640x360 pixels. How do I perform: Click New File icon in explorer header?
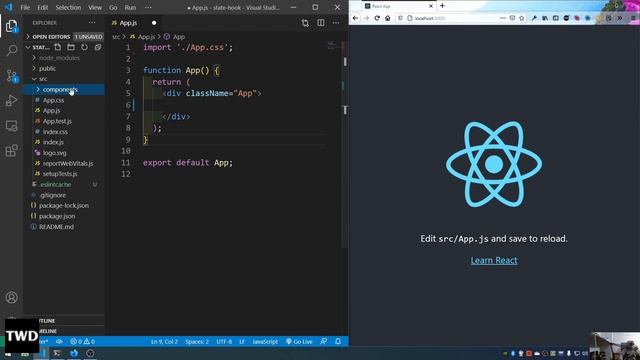pos(58,47)
